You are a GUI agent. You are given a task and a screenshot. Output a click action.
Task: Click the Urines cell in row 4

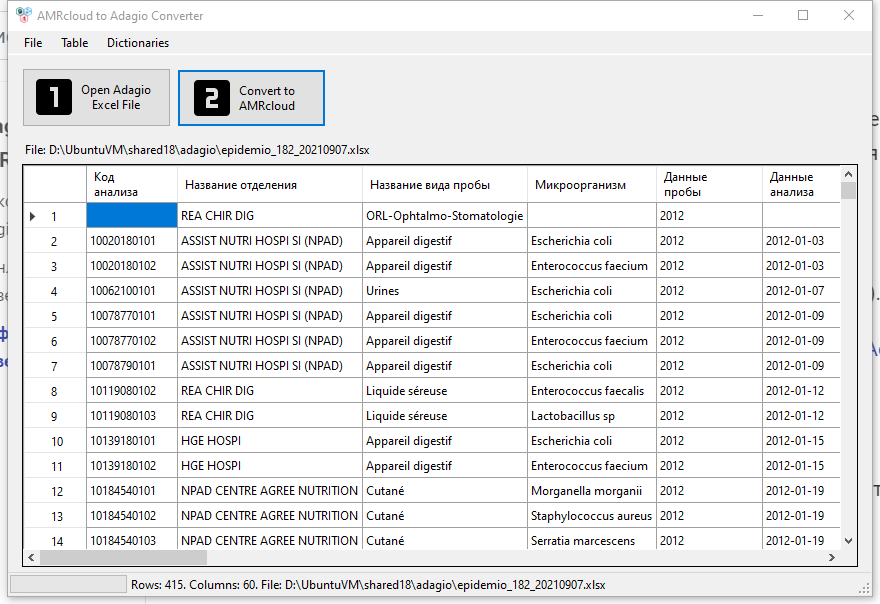point(445,291)
